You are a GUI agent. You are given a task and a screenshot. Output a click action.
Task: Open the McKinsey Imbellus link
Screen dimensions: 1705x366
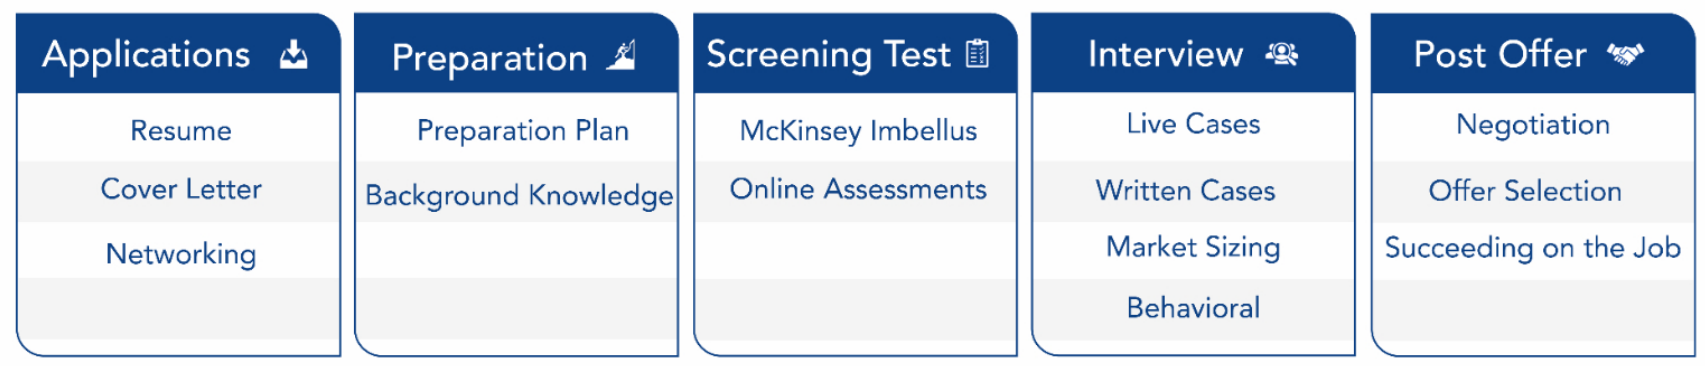[x=858, y=131]
